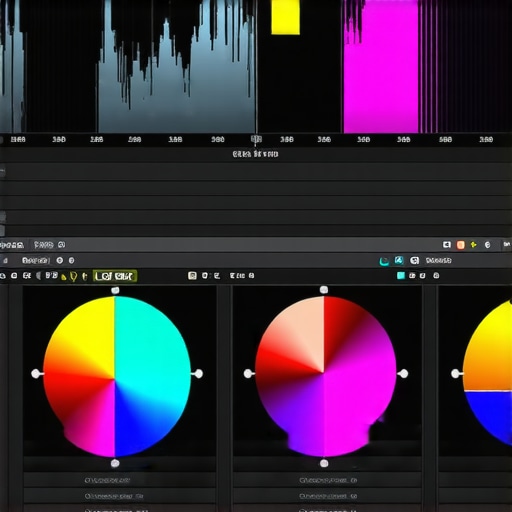
Task: Click the right handle of the magenta and pink color wheel
Action: (404, 374)
